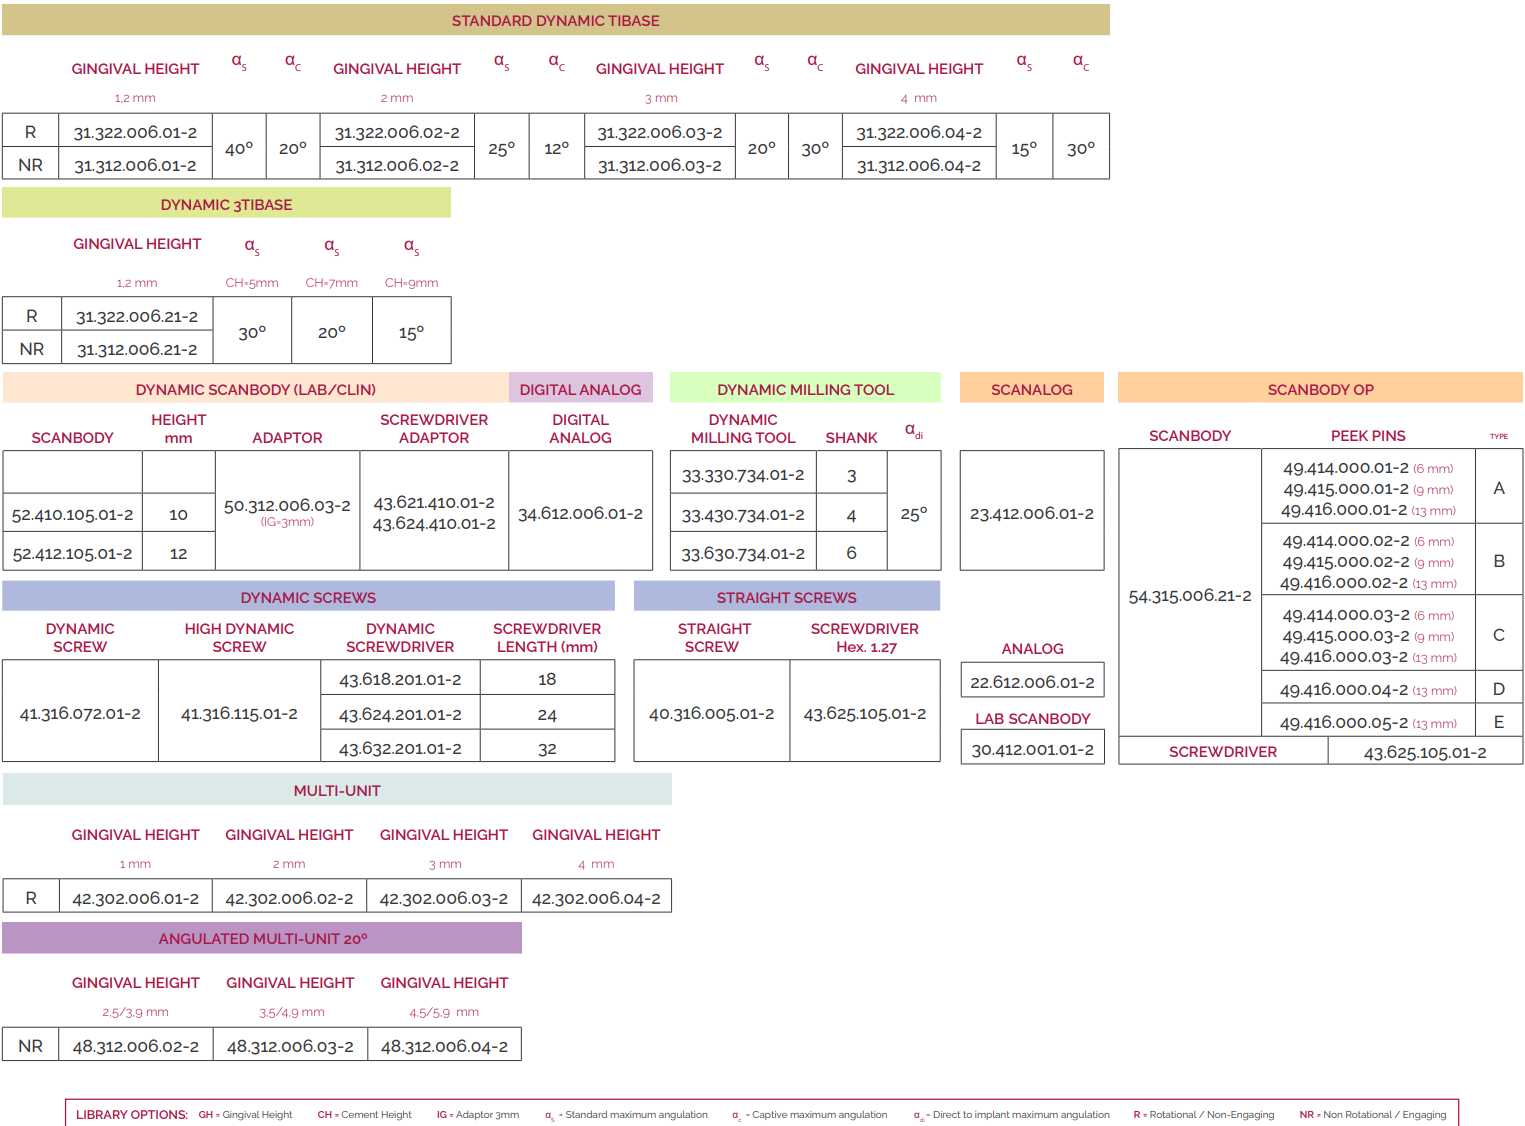Click the Scanalog header bar
1525x1126 pixels.
coord(1031,389)
